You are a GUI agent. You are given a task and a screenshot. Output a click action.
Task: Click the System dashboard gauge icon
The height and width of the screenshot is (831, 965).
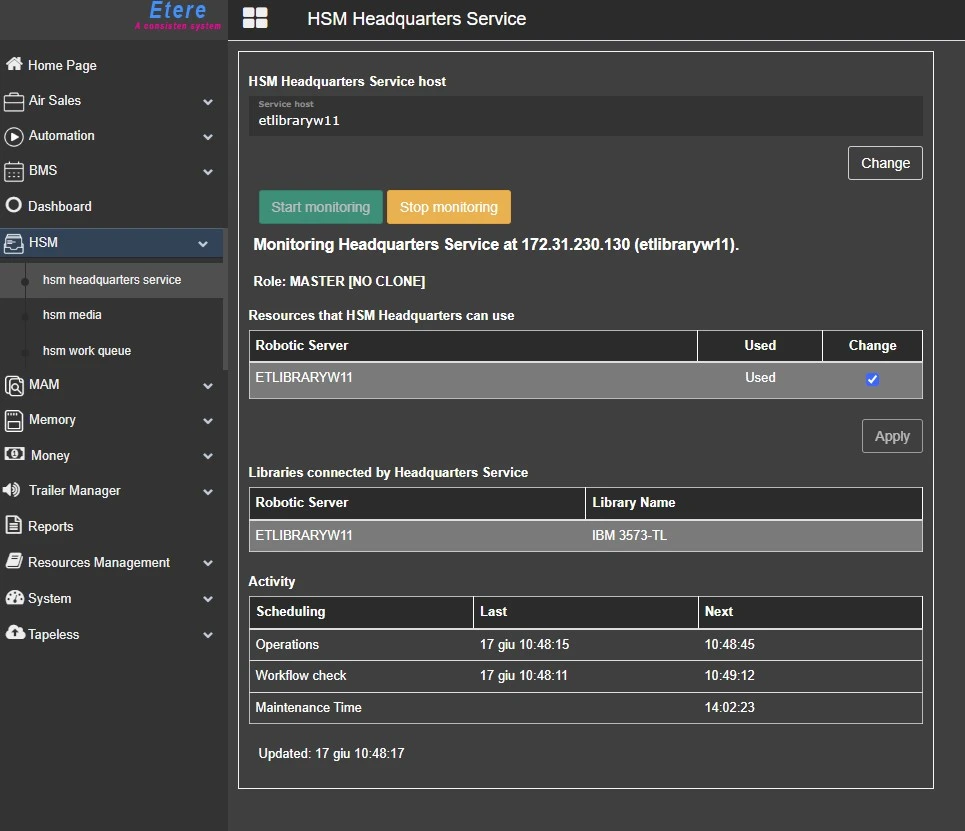pos(14,598)
